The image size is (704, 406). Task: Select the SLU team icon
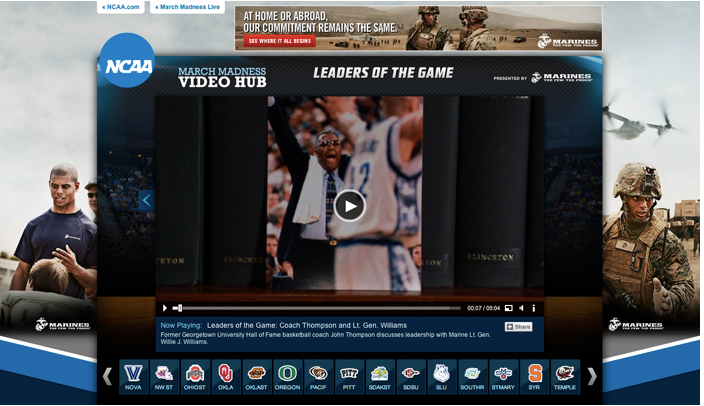(x=441, y=377)
